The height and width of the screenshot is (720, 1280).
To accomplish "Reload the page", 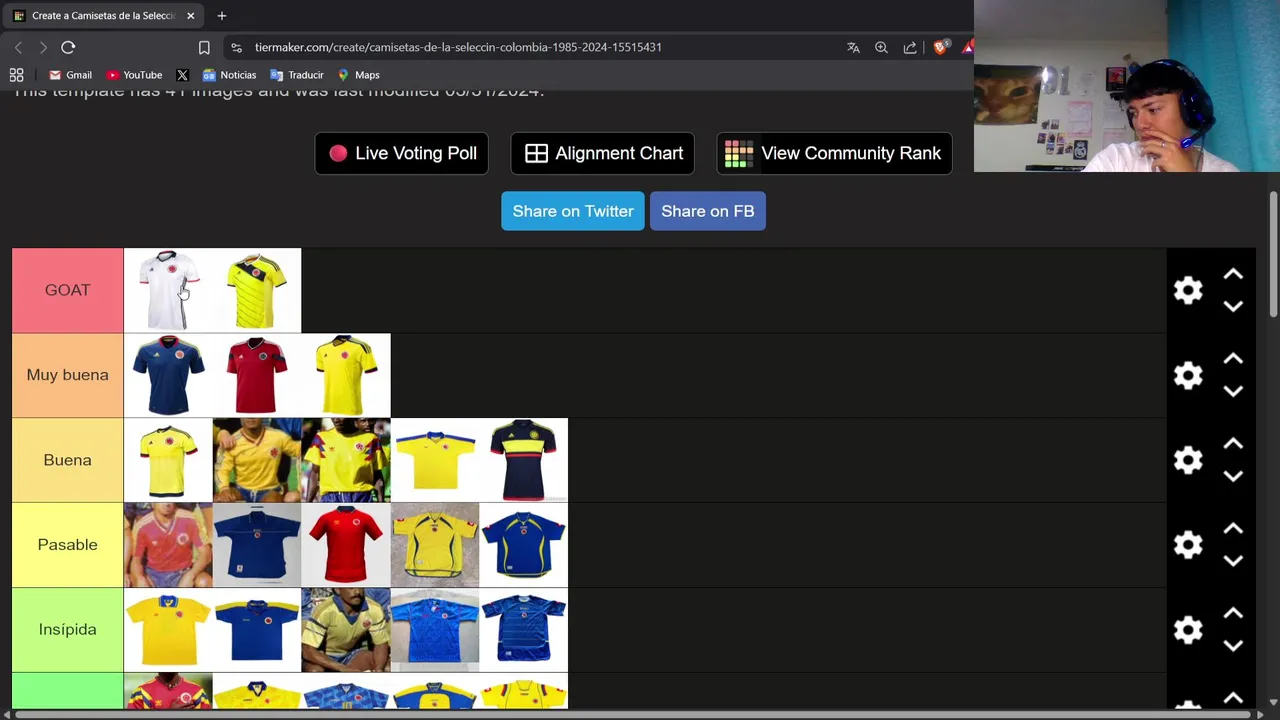I will pyautogui.click(x=68, y=47).
